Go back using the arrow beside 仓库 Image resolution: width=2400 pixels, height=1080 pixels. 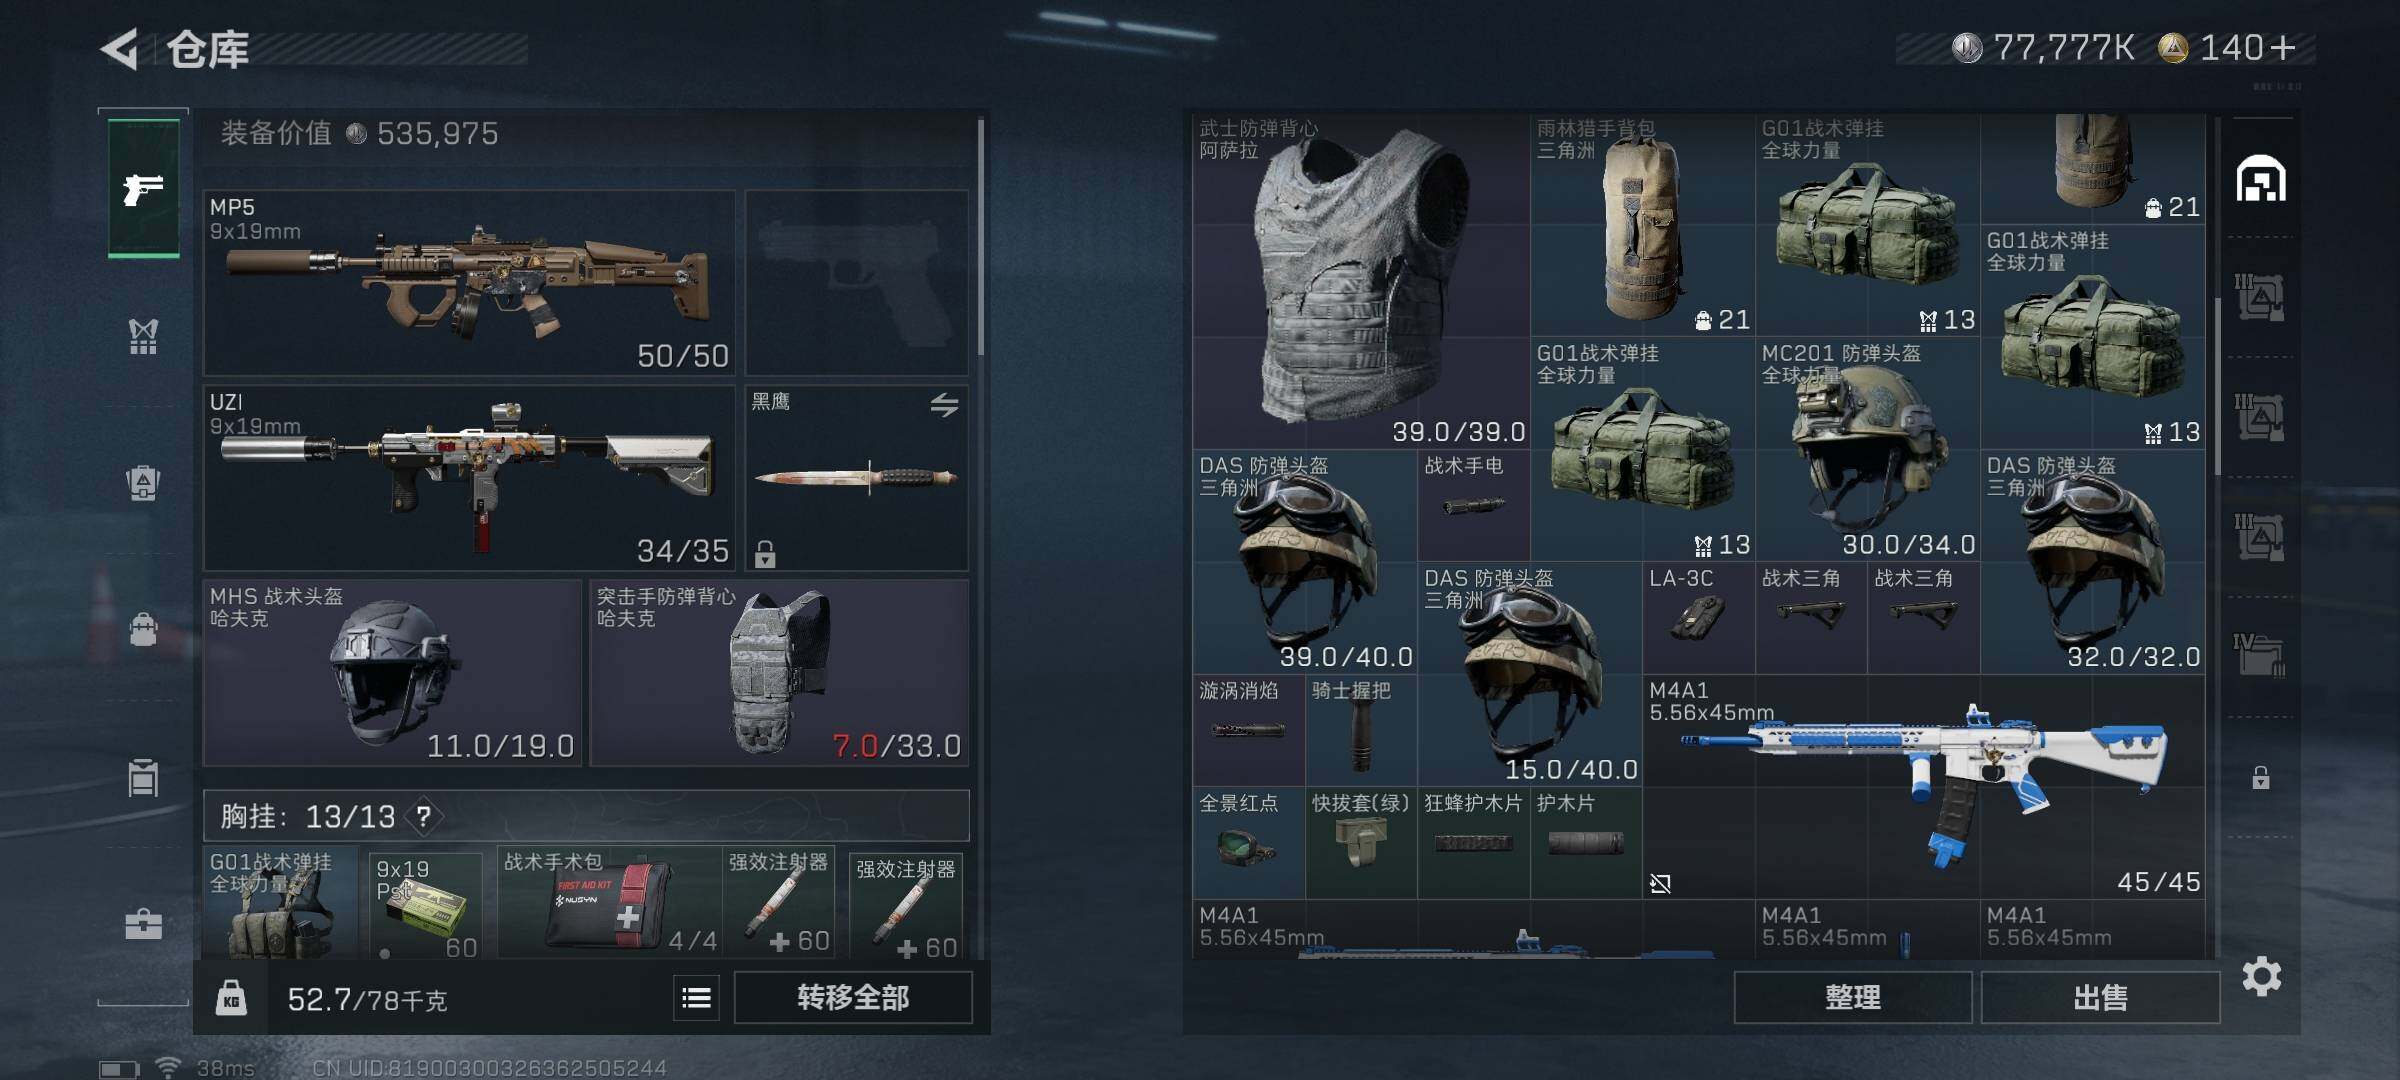(120, 49)
